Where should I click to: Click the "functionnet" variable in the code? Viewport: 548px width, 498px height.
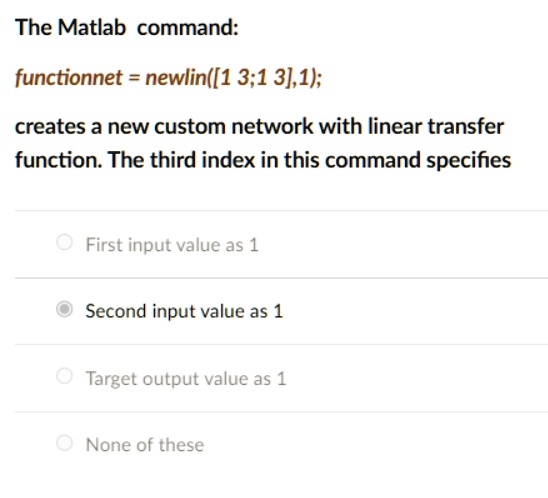(x=69, y=77)
